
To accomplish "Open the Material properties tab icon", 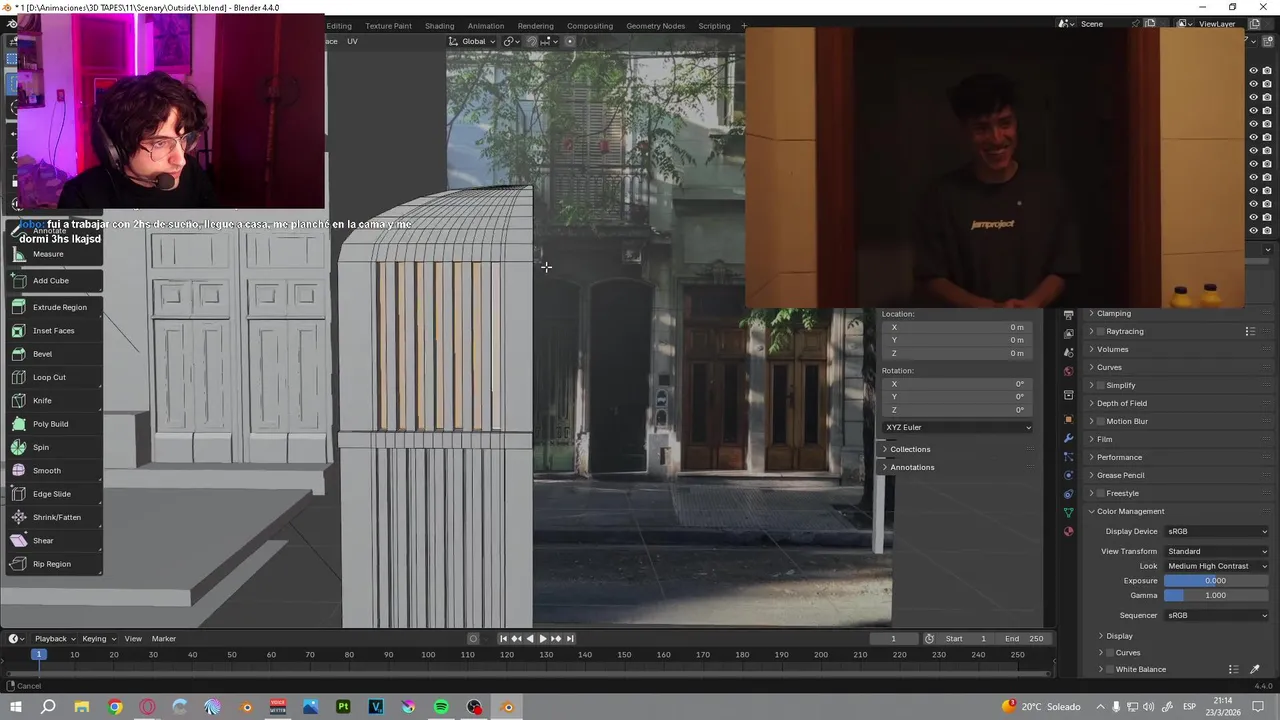I will pyautogui.click(x=1068, y=531).
